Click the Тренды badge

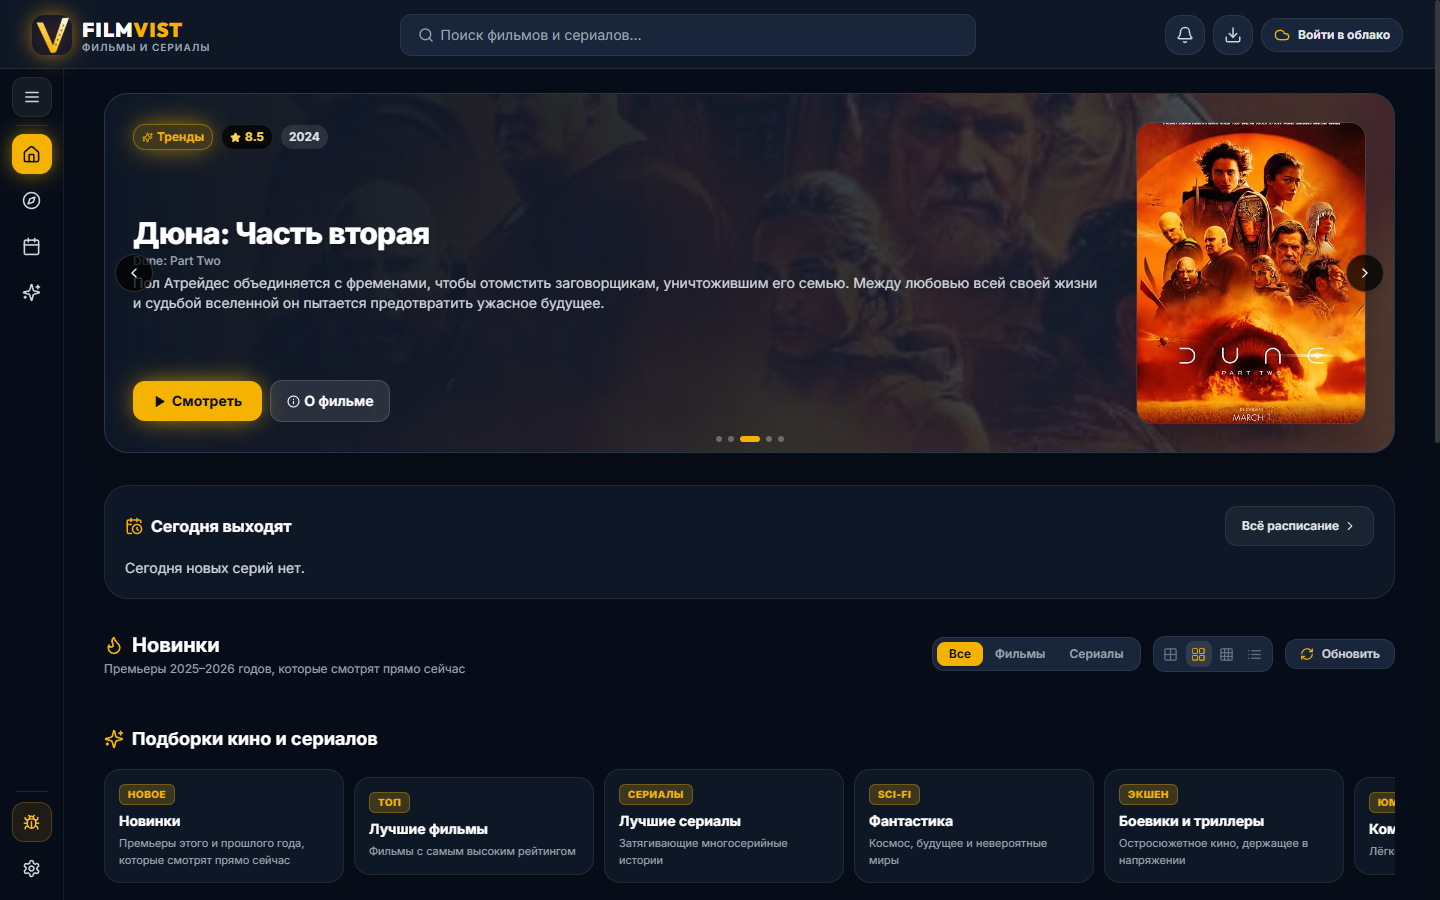coord(173,137)
